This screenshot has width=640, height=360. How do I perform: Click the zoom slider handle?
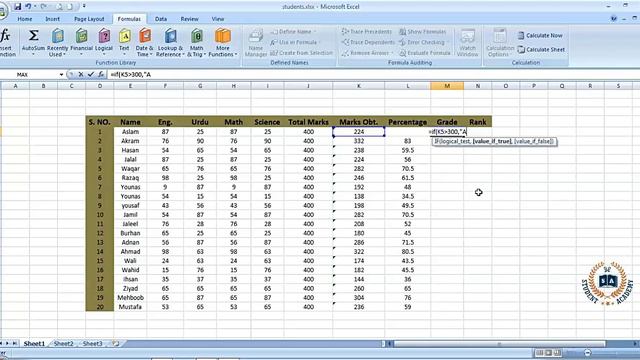point(587,353)
